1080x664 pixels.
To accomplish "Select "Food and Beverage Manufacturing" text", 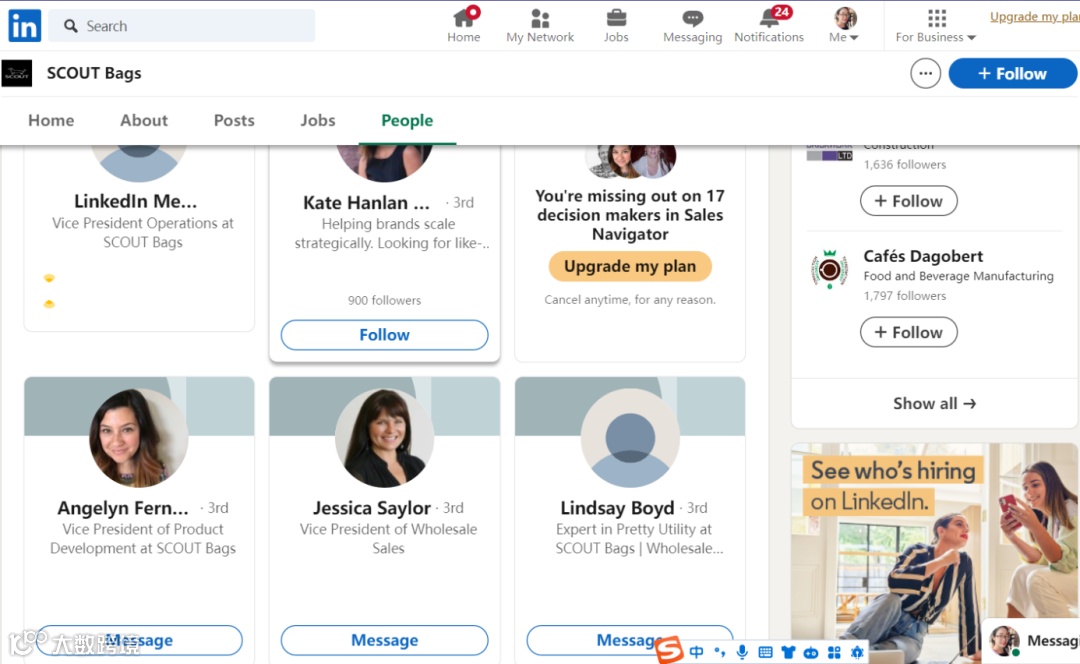I will point(958,276).
